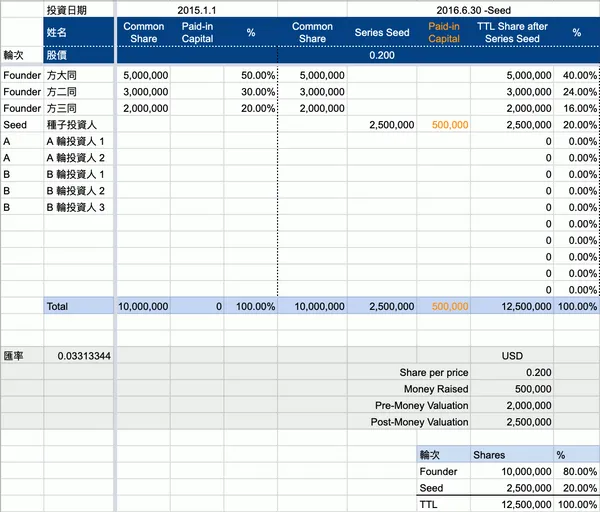Screen dimensions: 600x512
Task: Select the Series Seed column header
Action: coord(382,32)
